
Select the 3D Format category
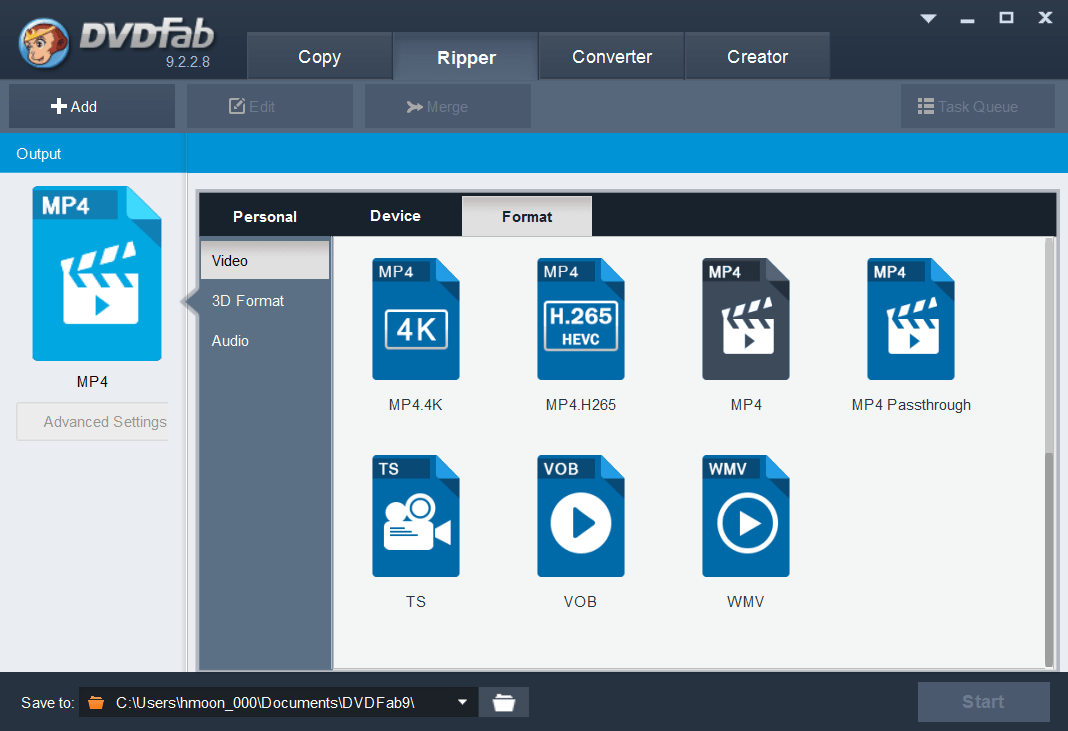(x=265, y=300)
